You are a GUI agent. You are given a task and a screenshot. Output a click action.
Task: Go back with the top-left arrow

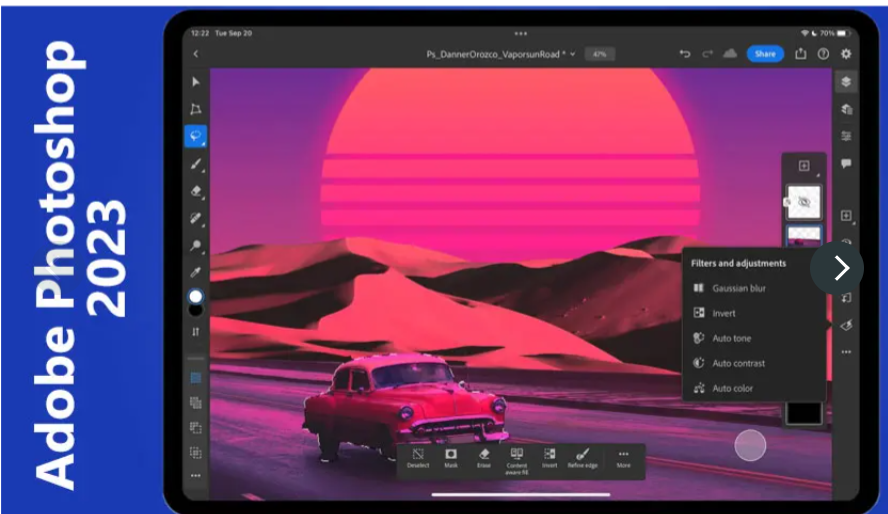tap(196, 54)
